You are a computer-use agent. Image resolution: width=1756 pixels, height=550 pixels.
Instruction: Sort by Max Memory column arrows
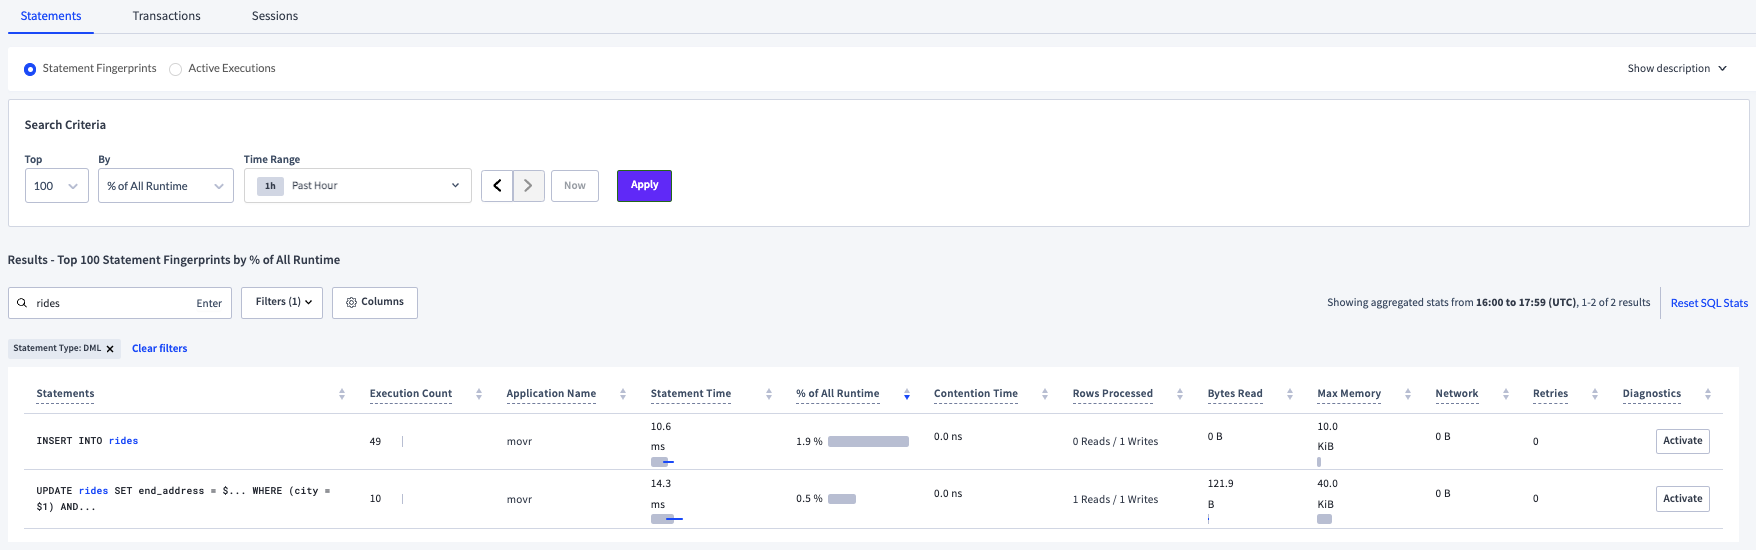[x=1408, y=394]
